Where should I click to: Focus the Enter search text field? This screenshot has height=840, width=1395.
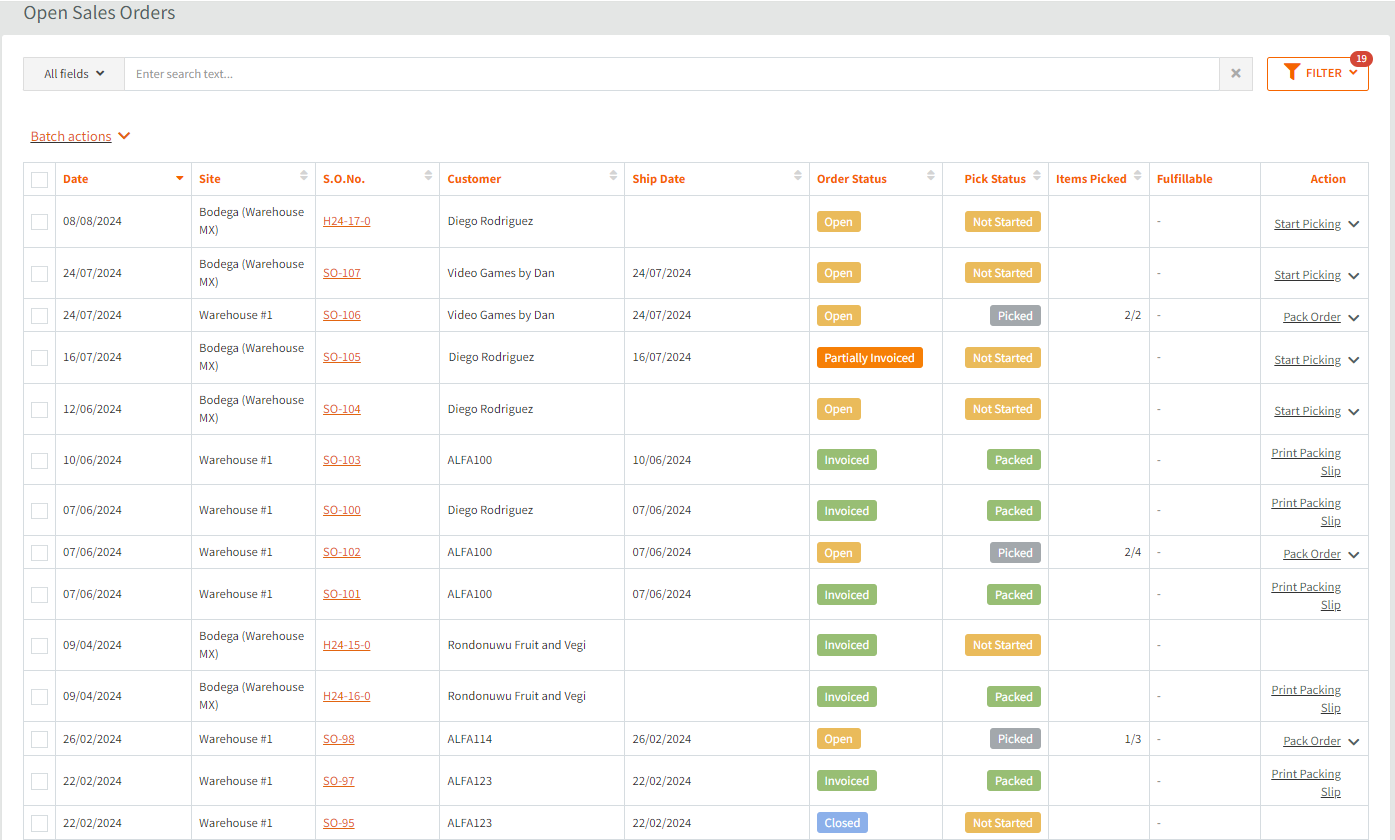coord(671,74)
